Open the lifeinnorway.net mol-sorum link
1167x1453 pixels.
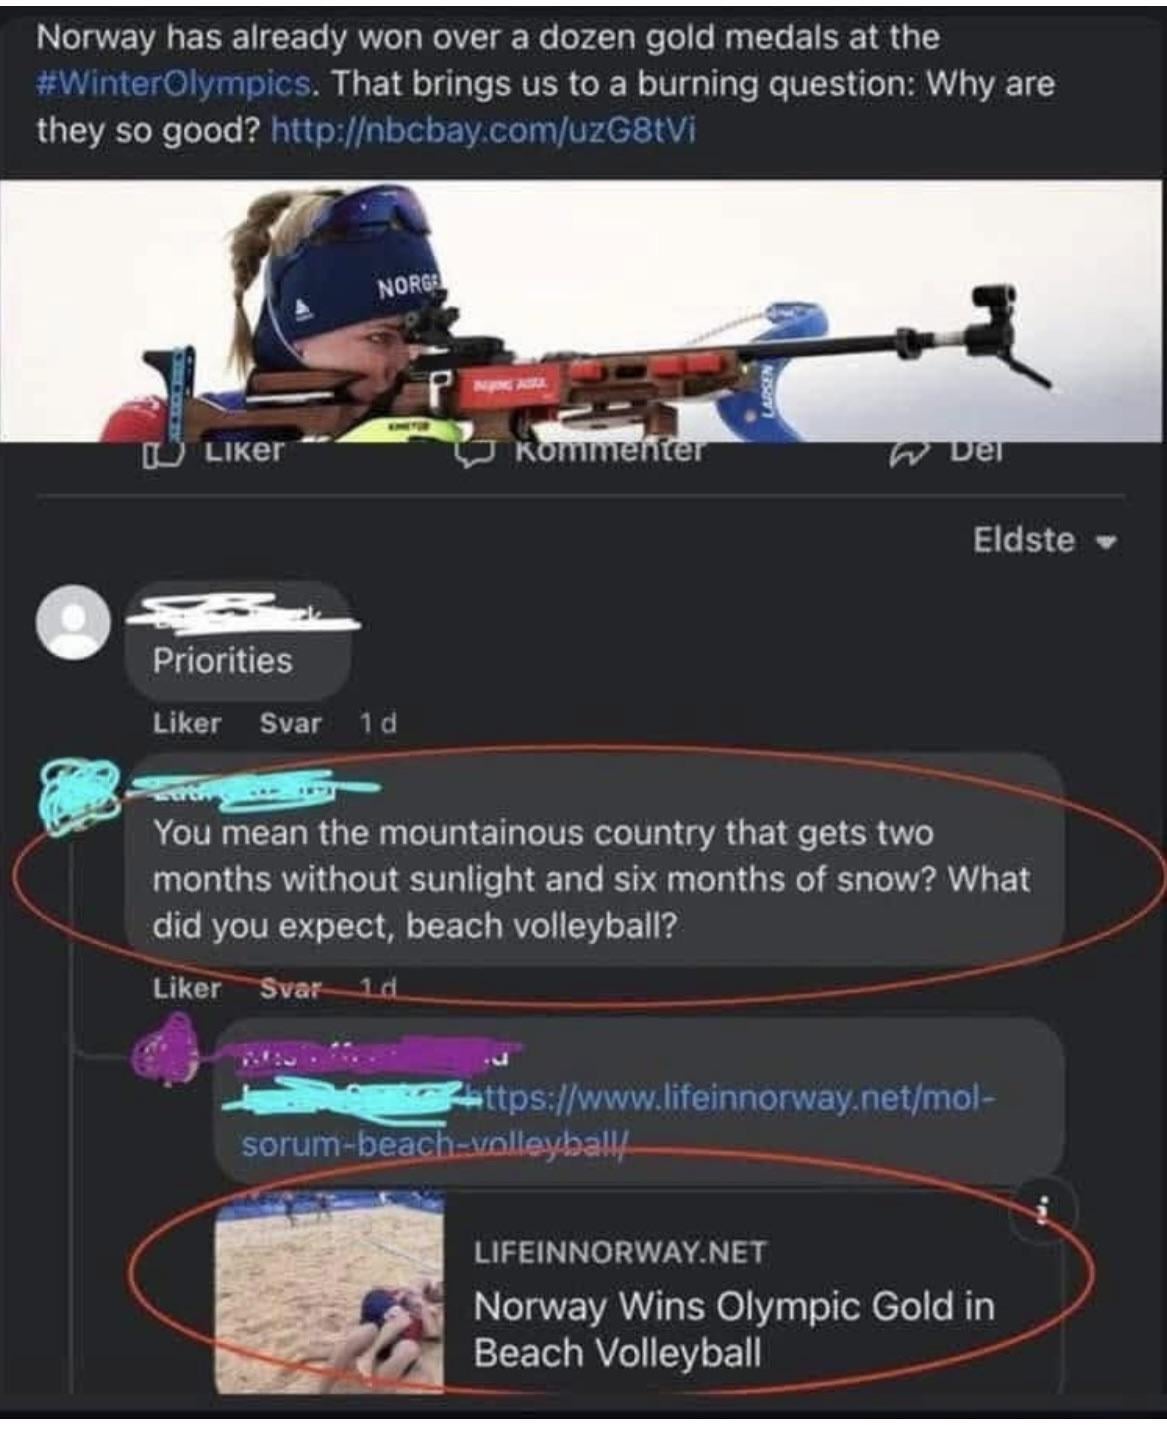pos(618,1121)
